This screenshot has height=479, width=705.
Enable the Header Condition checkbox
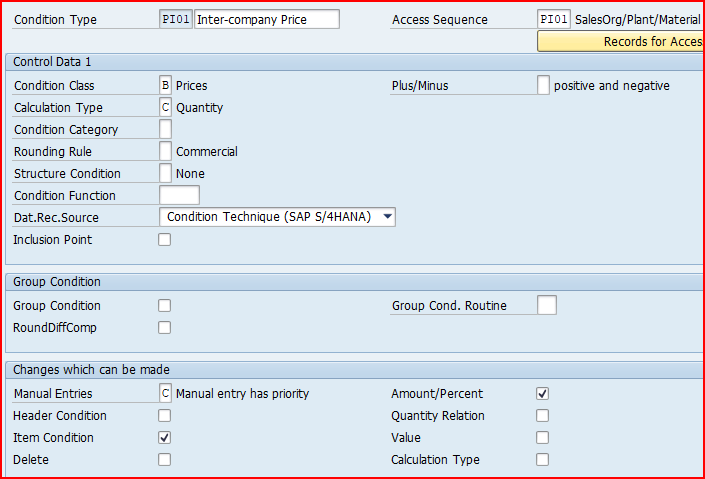tap(165, 416)
